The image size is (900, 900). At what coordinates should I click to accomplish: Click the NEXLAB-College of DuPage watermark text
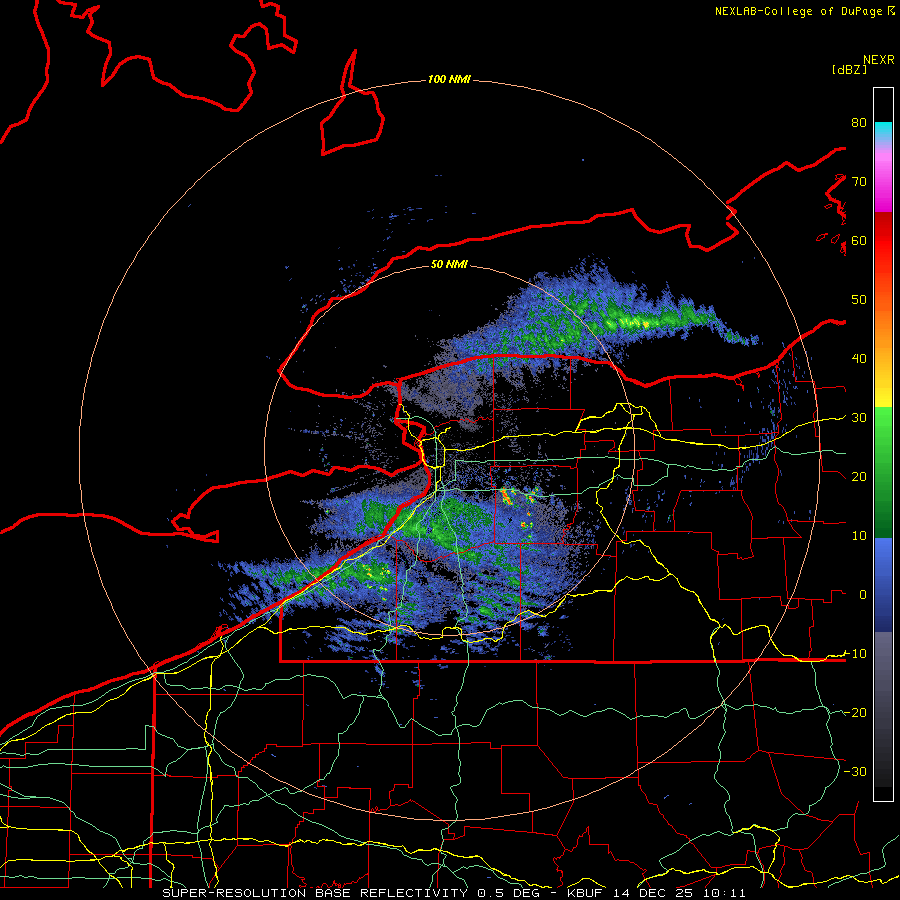[804, 11]
